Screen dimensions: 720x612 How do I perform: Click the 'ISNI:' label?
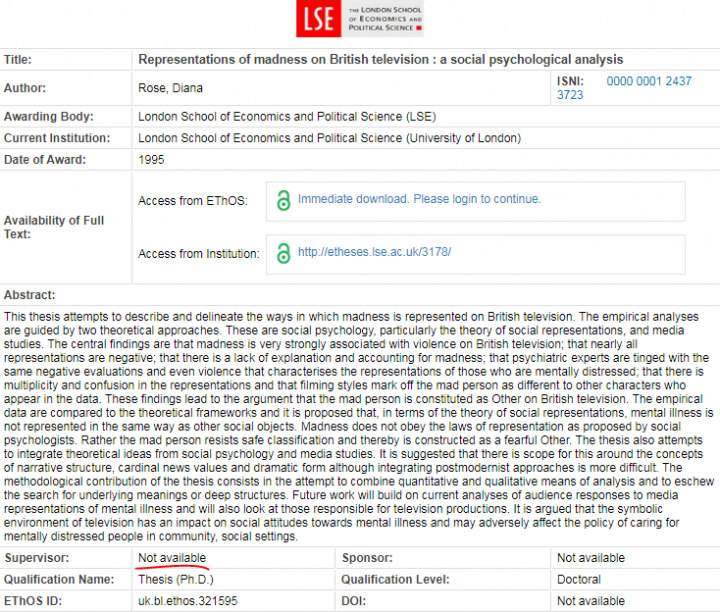pyautogui.click(x=570, y=81)
